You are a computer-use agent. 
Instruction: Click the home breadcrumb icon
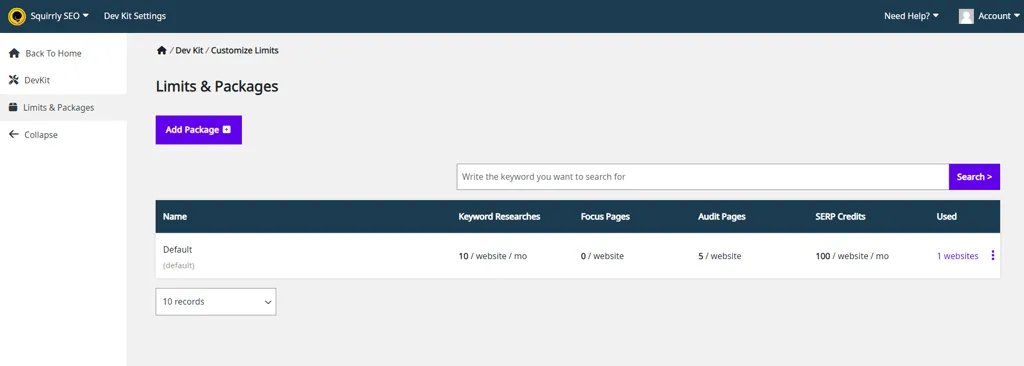(161, 50)
